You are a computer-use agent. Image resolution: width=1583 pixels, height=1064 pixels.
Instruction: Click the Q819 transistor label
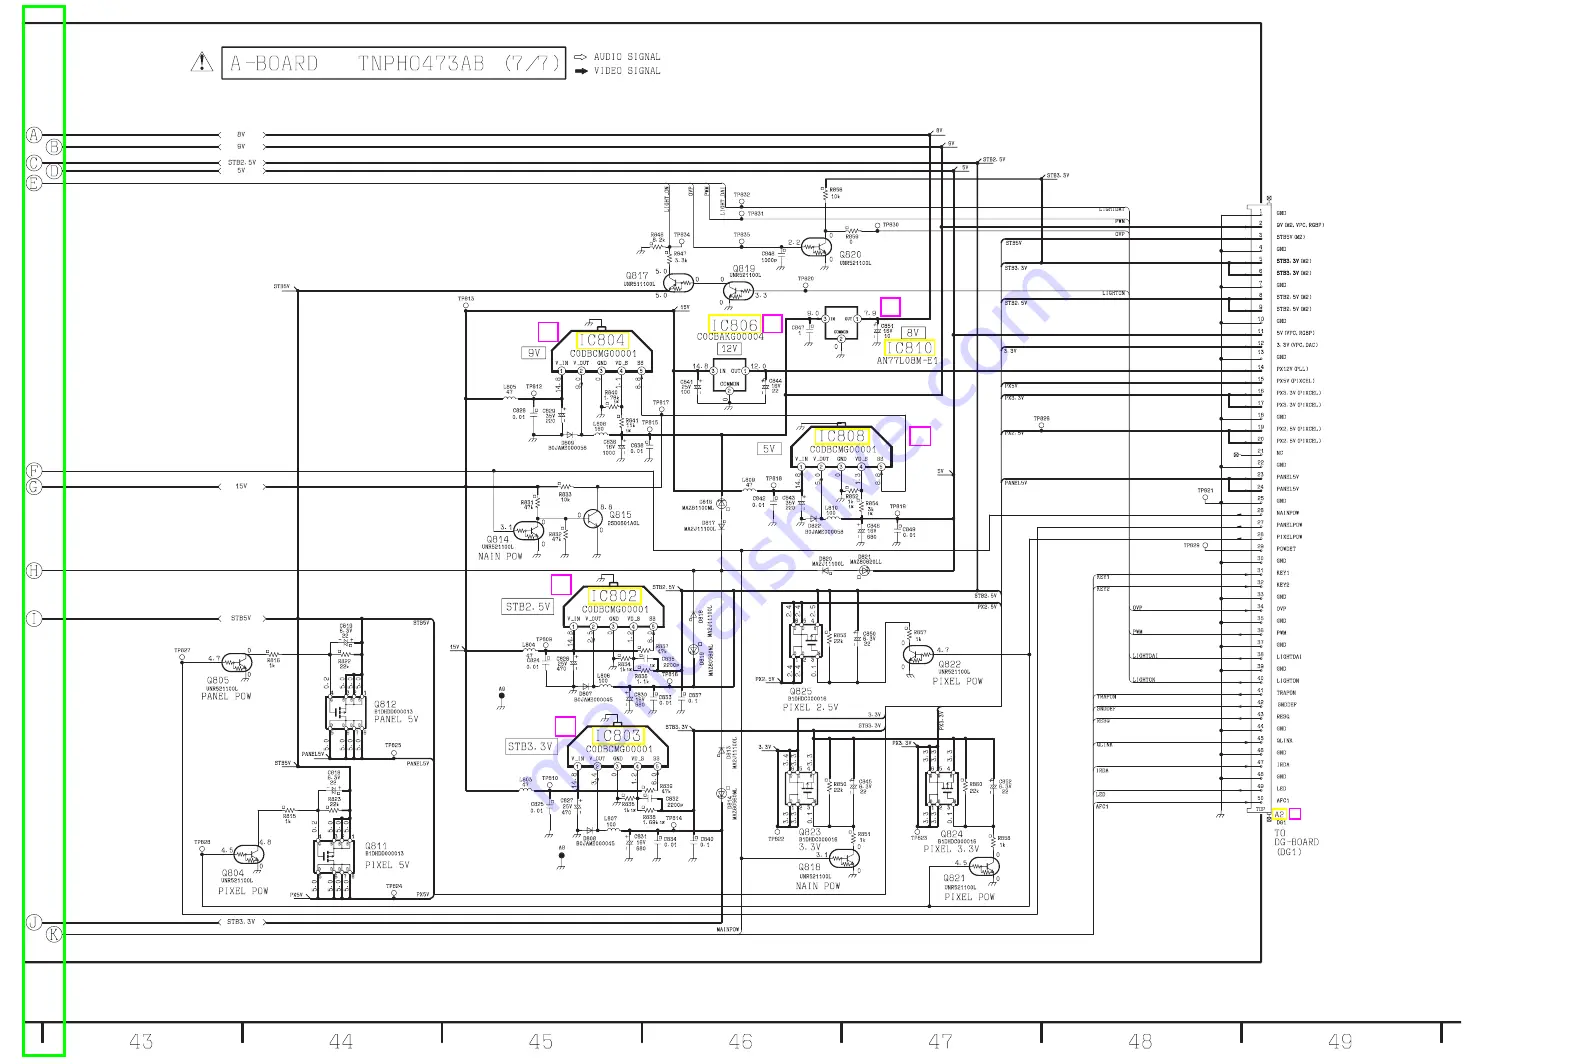coord(744,269)
